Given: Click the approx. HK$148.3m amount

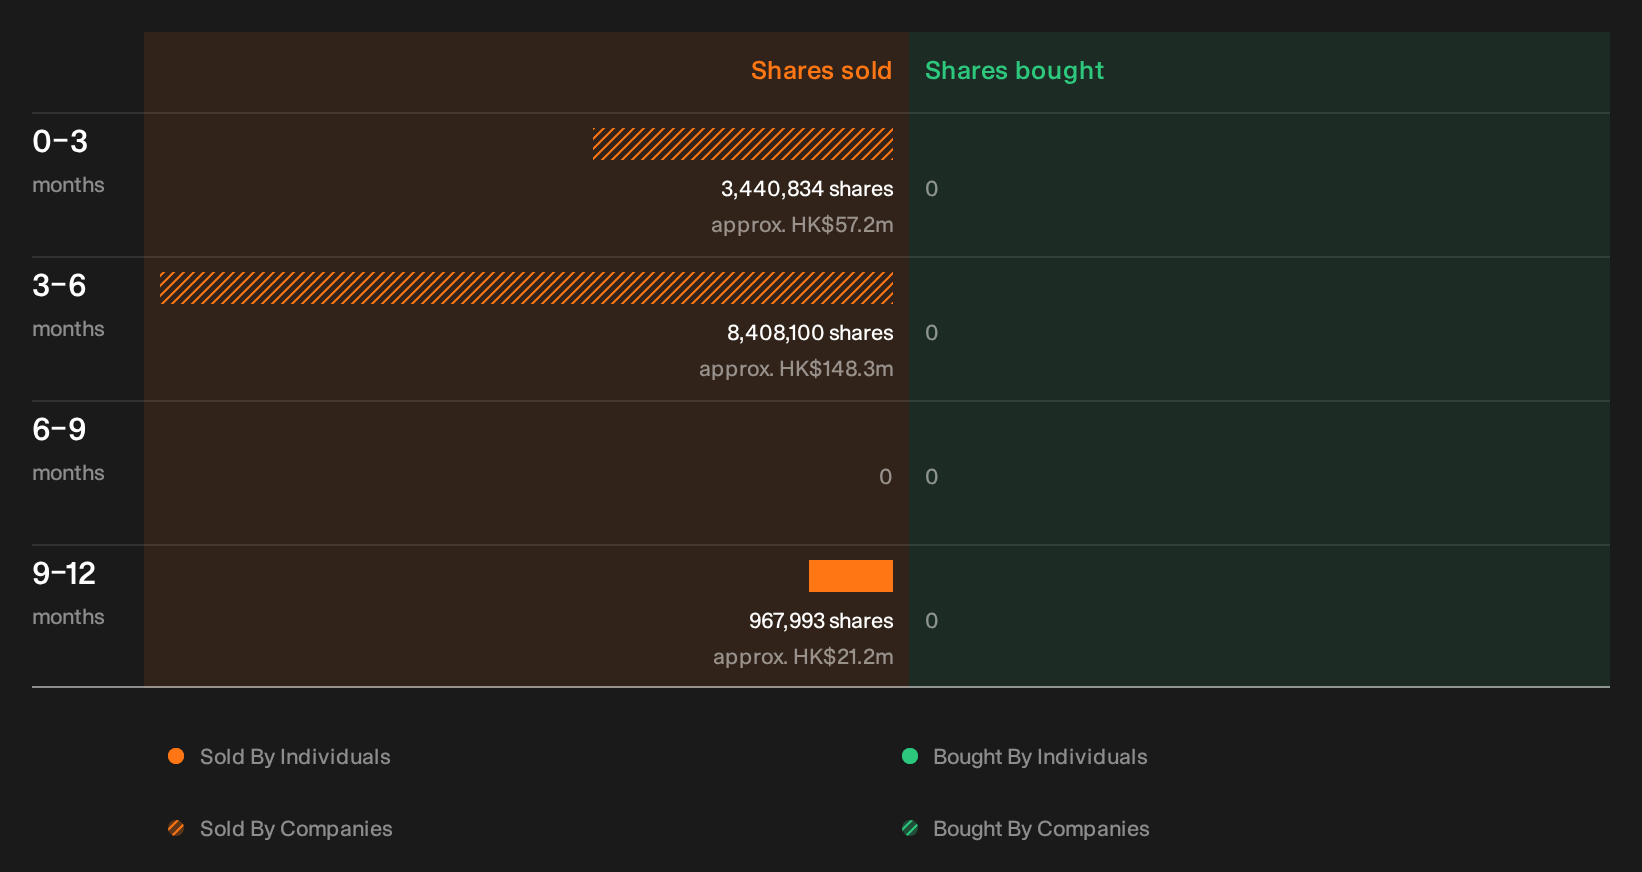Looking at the screenshot, I should [x=796, y=369].
